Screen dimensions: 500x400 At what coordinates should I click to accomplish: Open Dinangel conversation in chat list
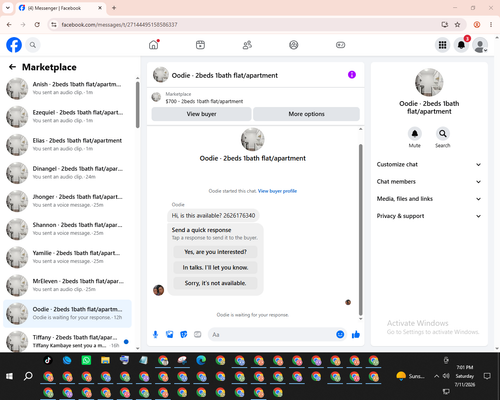click(x=68, y=173)
